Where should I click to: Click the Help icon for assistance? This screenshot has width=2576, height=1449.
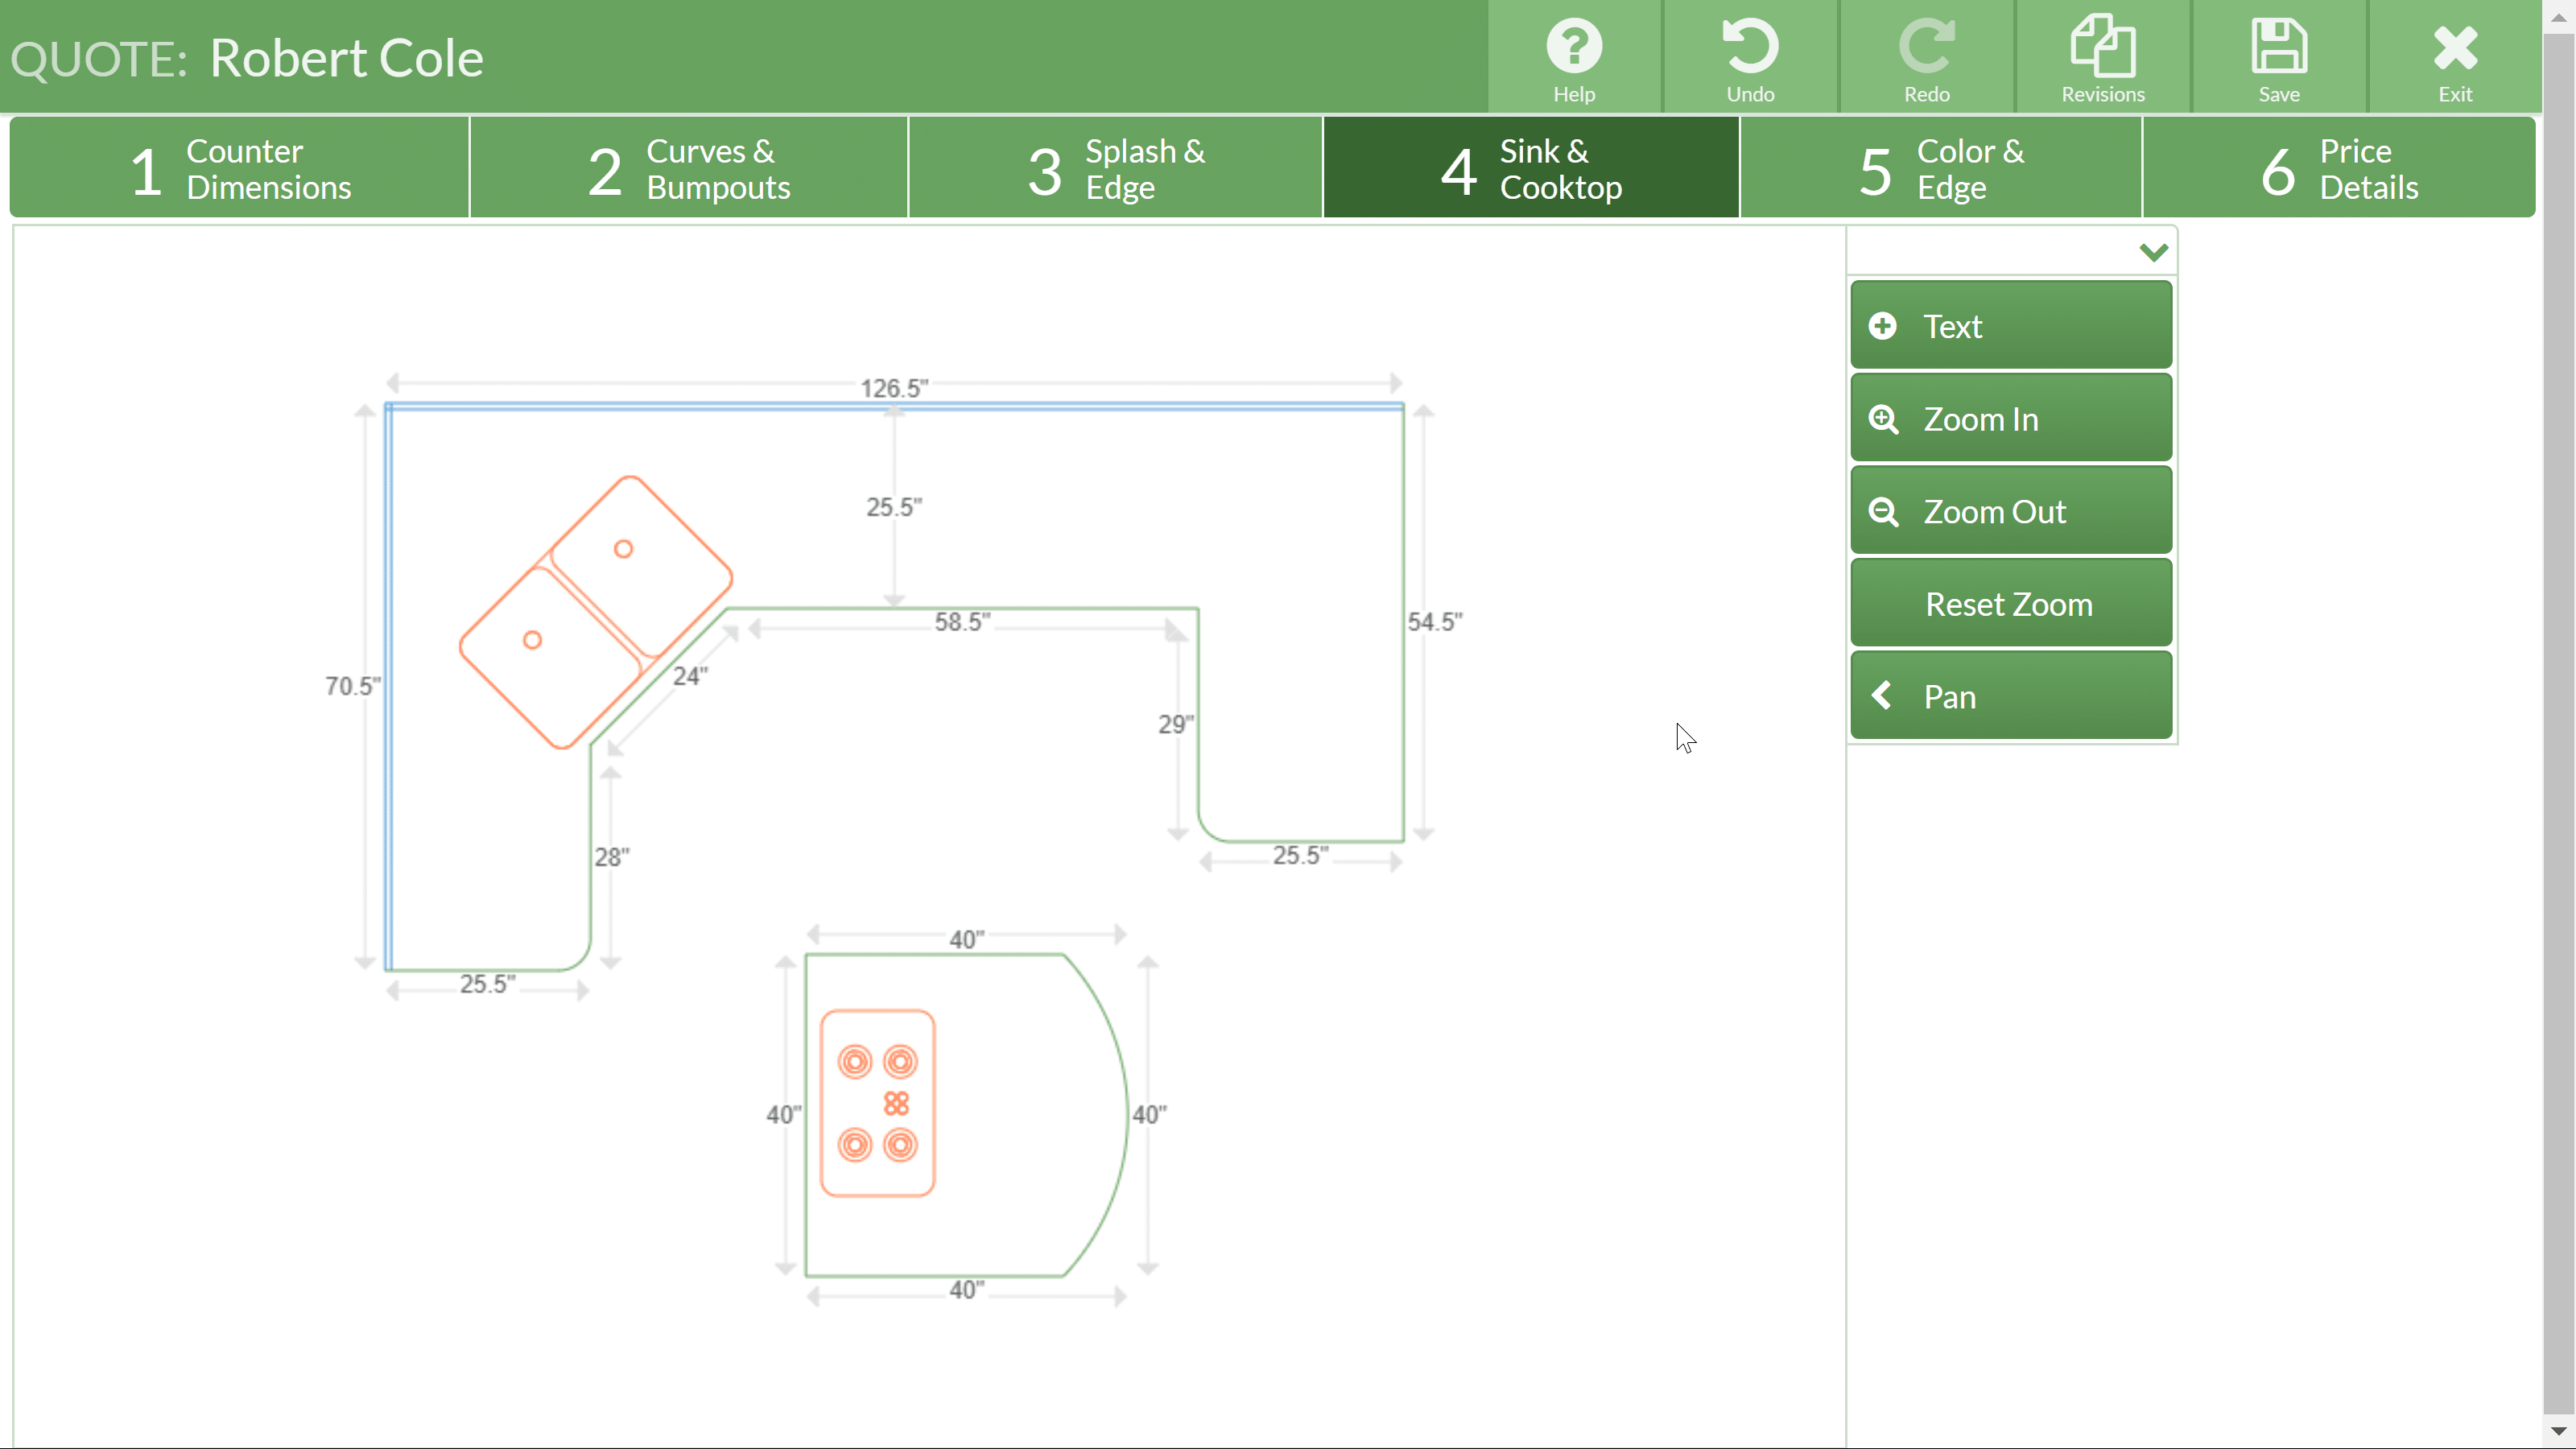point(1575,59)
